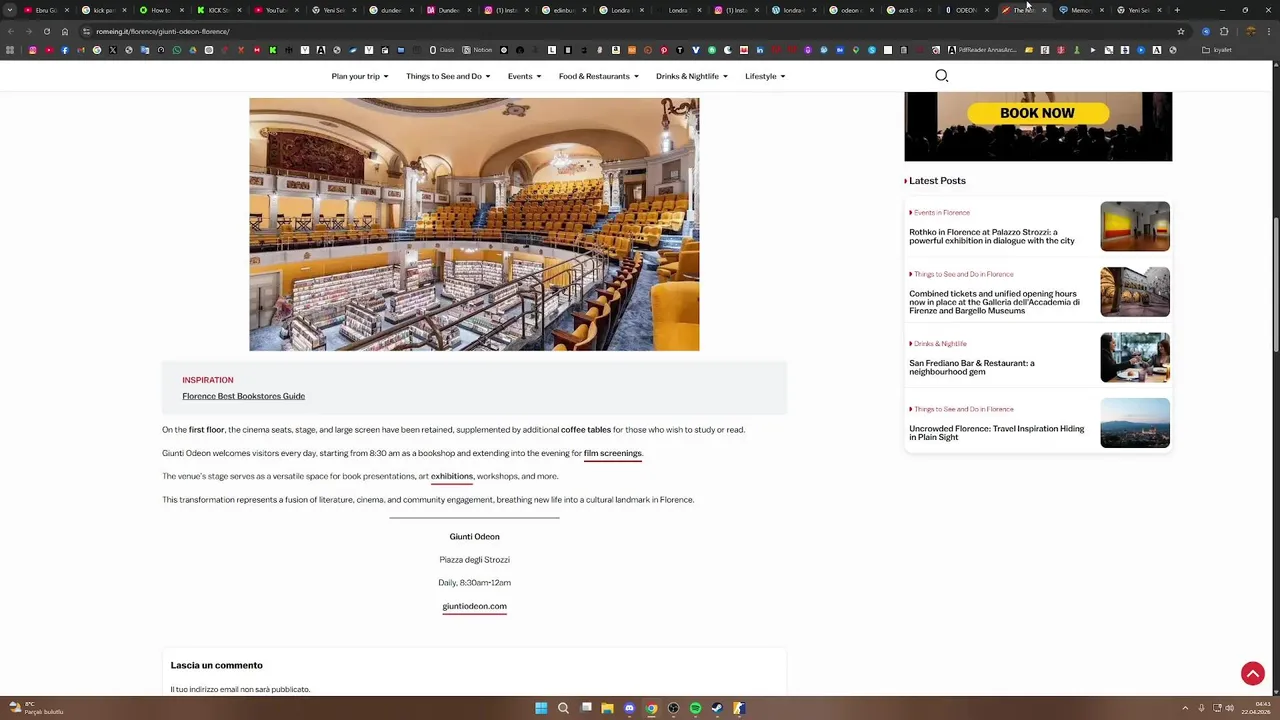Screen dimensions: 1280x720
Task: Click the red scroll-to-top arrow button
Action: point(1253,674)
